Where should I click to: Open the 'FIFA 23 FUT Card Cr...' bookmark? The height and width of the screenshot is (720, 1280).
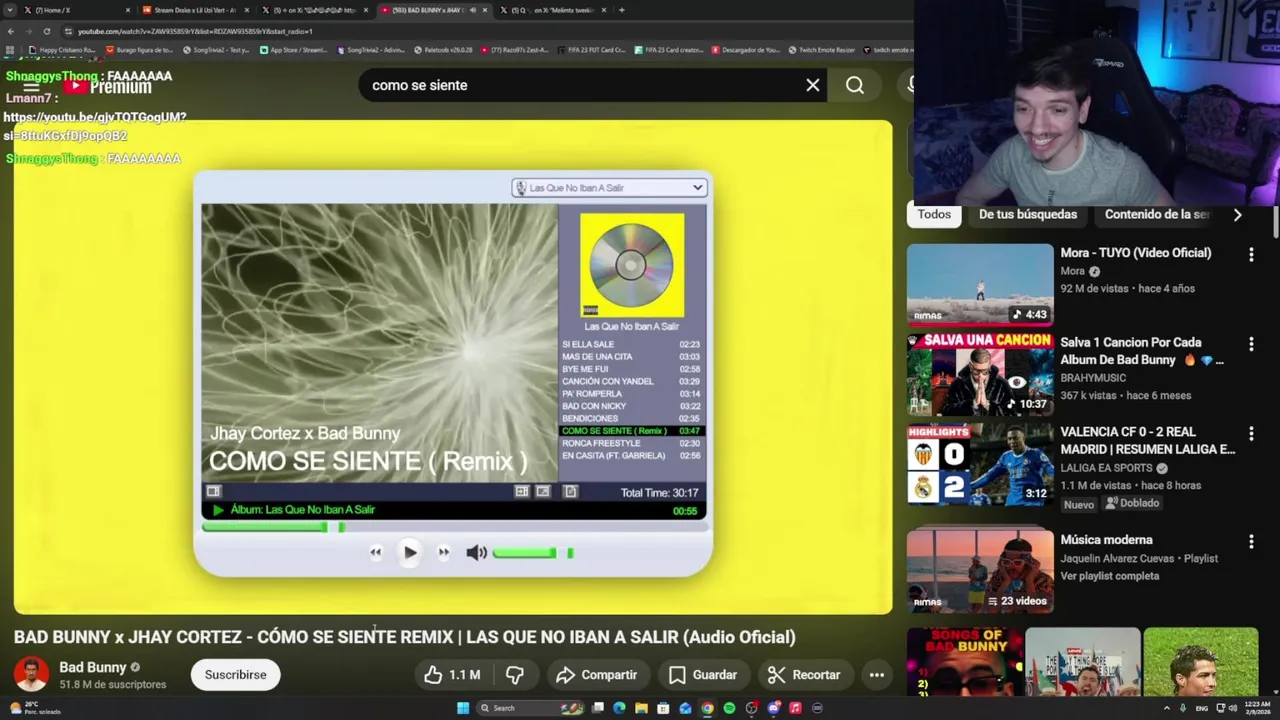tap(591, 50)
